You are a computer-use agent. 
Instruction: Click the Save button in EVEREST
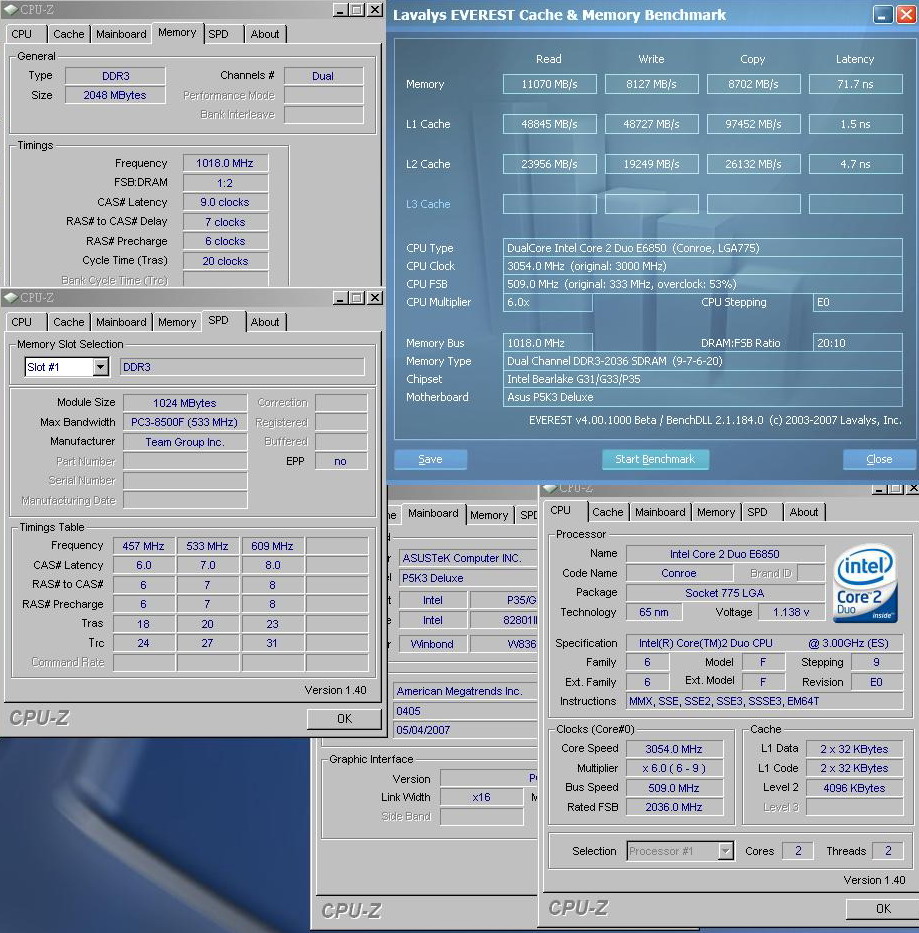pyautogui.click(x=430, y=459)
